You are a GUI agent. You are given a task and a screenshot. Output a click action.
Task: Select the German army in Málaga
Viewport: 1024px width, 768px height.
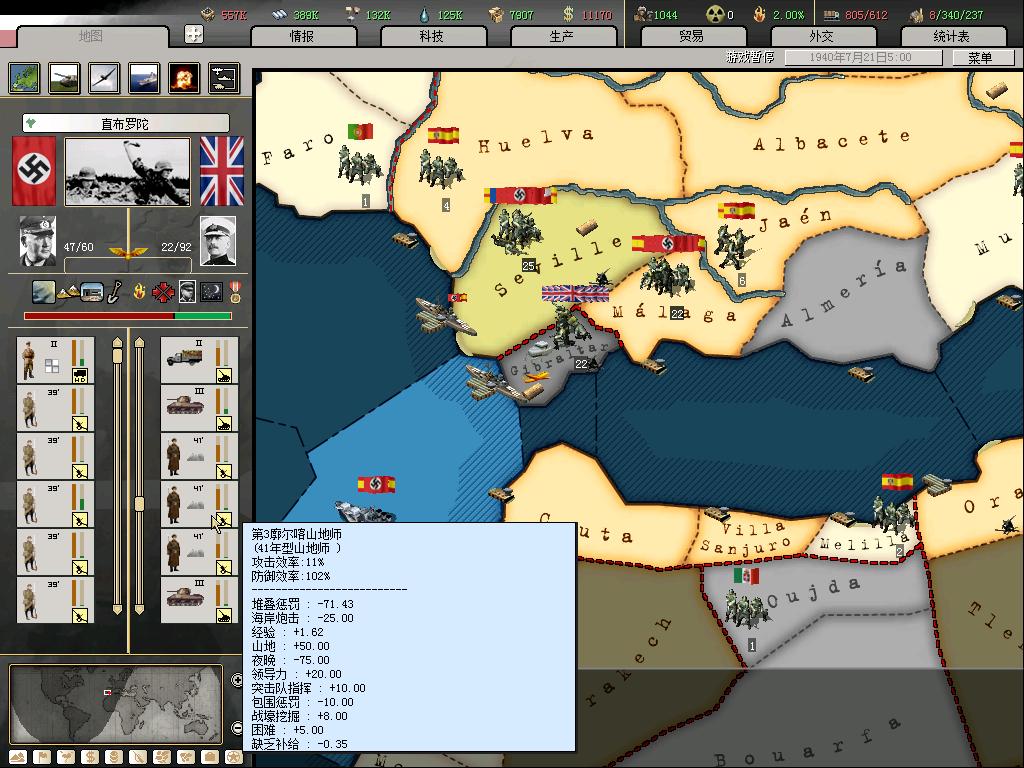[x=666, y=278]
